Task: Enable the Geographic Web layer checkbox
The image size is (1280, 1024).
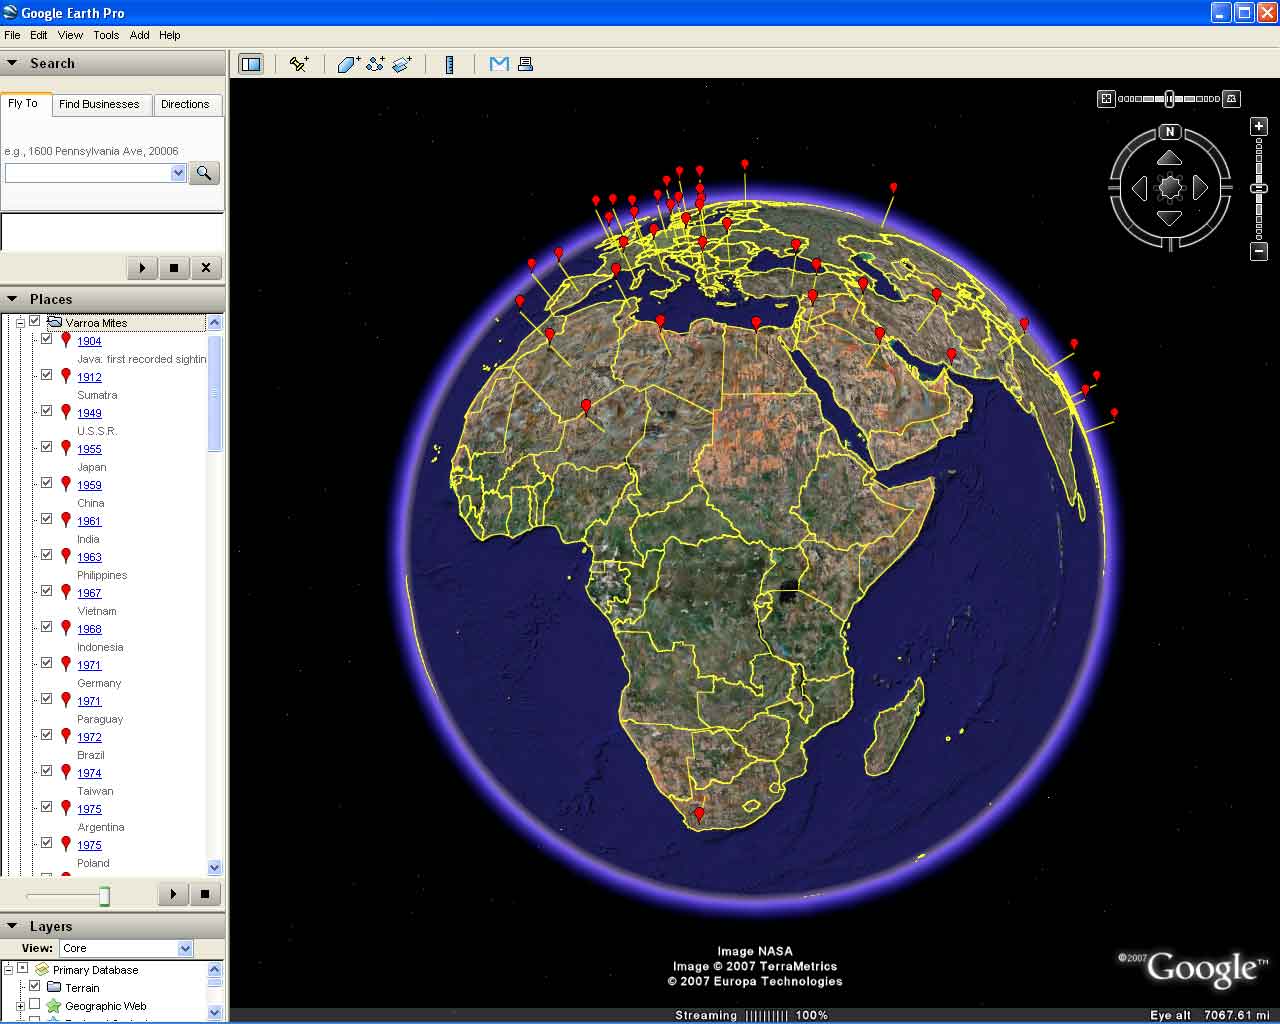Action: 35,1005
